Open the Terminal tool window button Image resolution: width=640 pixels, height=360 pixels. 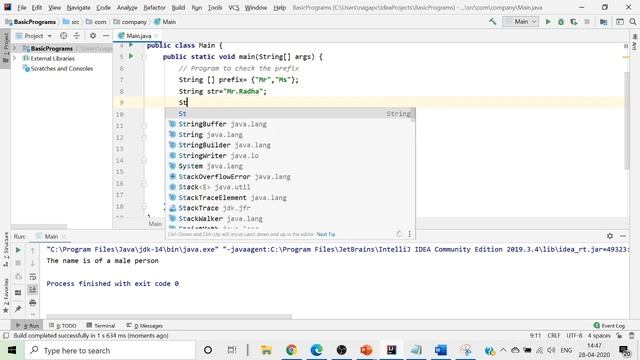coord(100,326)
